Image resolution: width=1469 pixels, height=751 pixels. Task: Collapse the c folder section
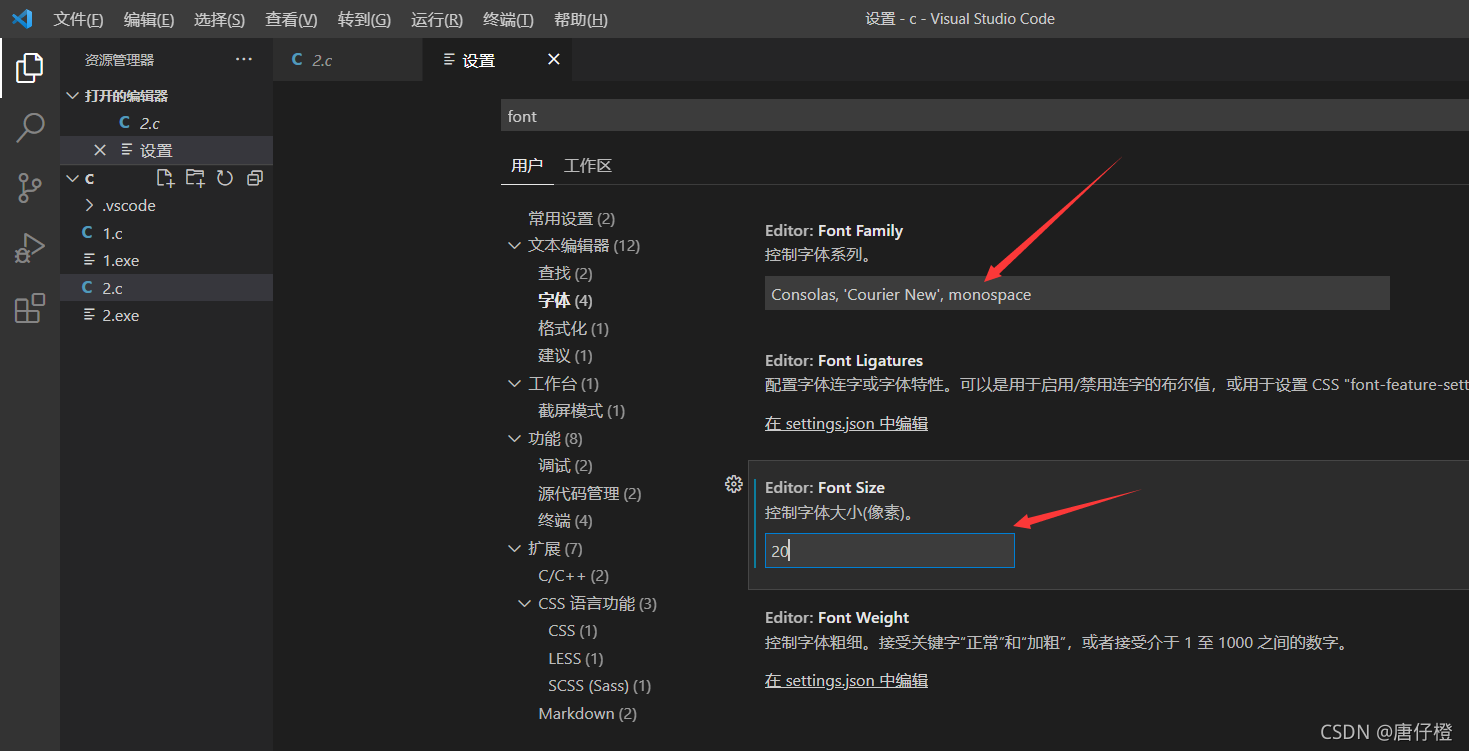[x=71, y=178]
